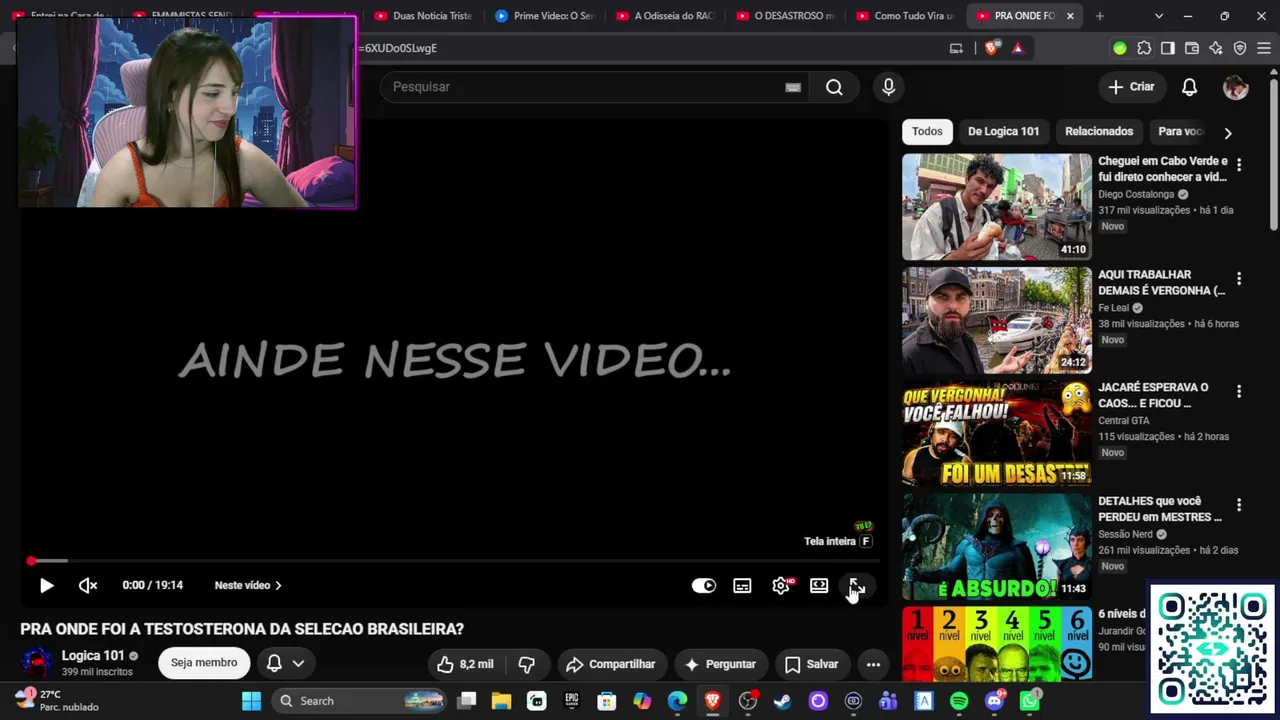Viewport: 1280px width, 720px height.
Task: Start voice search with the microphone icon
Action: [888, 87]
